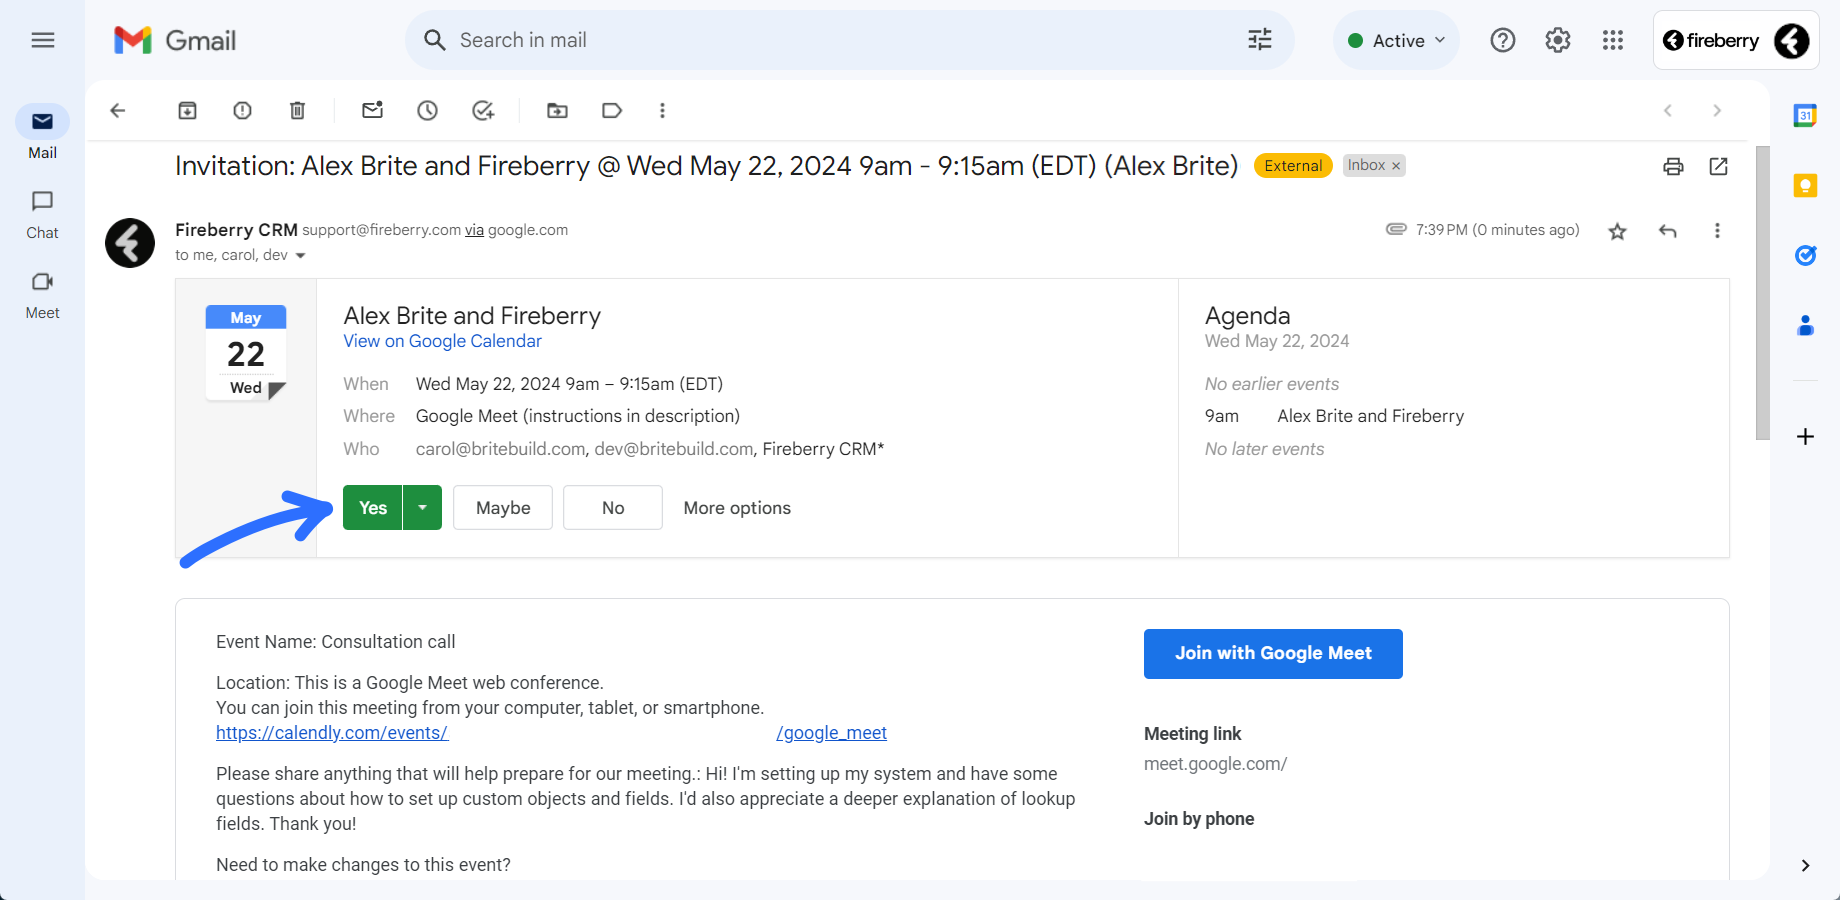Go to older email arrow
The height and width of the screenshot is (900, 1840).
pos(1717,111)
